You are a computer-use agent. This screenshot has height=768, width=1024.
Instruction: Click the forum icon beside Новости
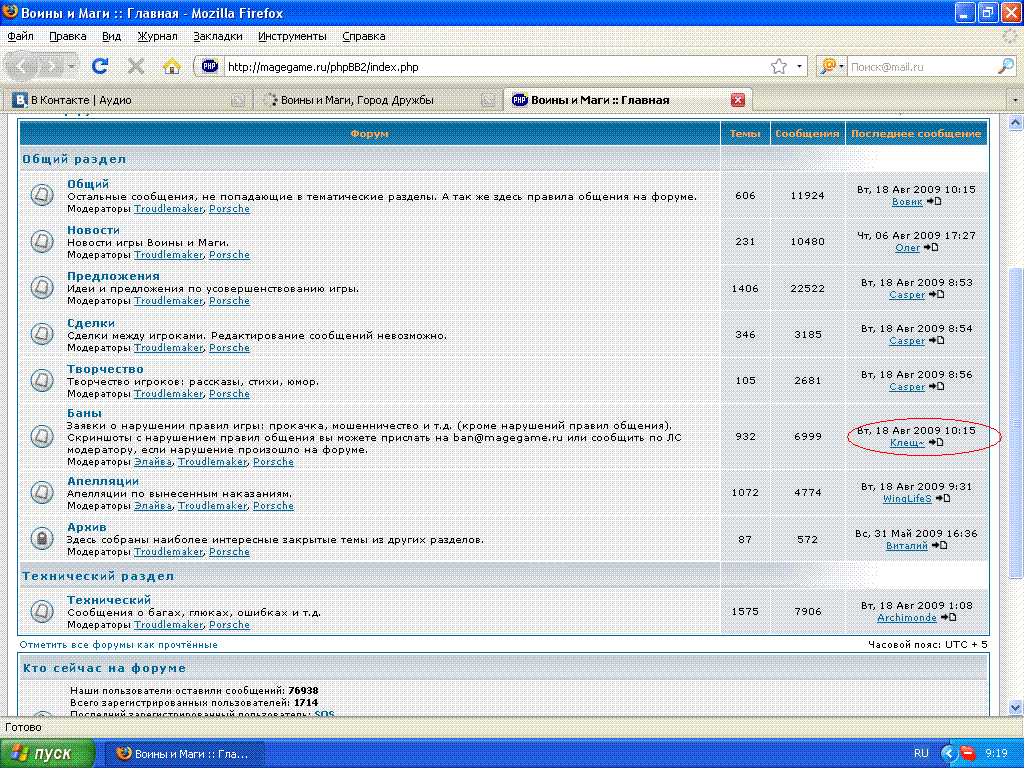(x=42, y=241)
